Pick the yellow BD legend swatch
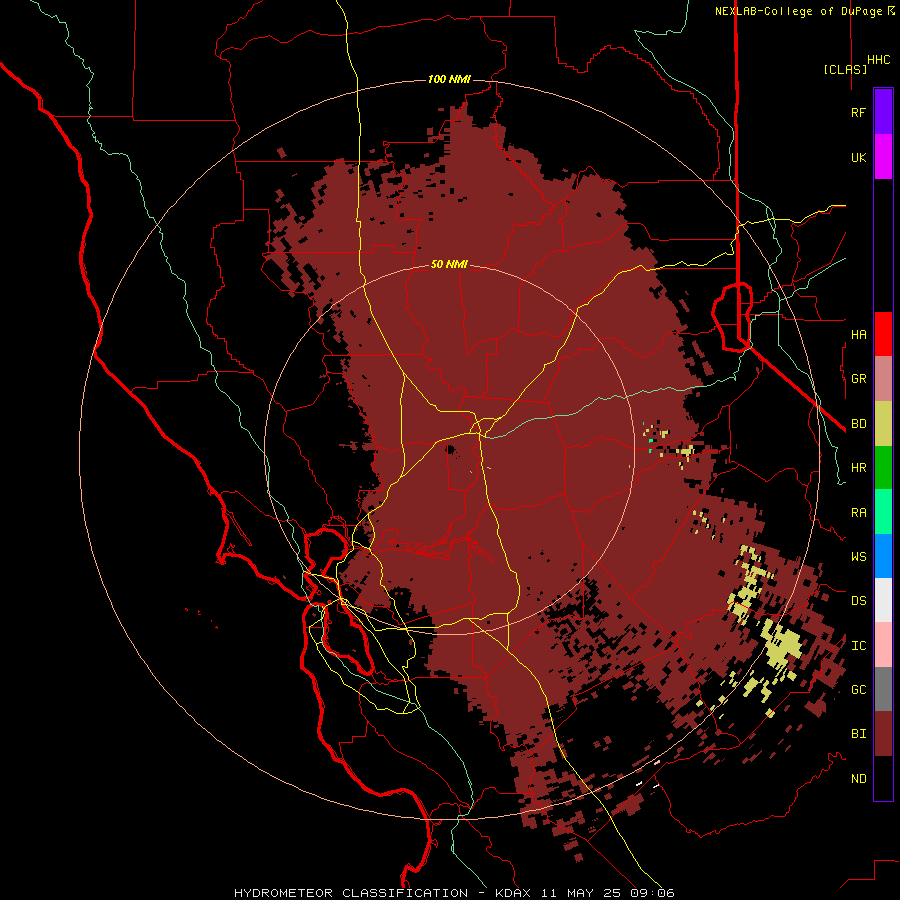This screenshot has height=900, width=900. tap(883, 424)
